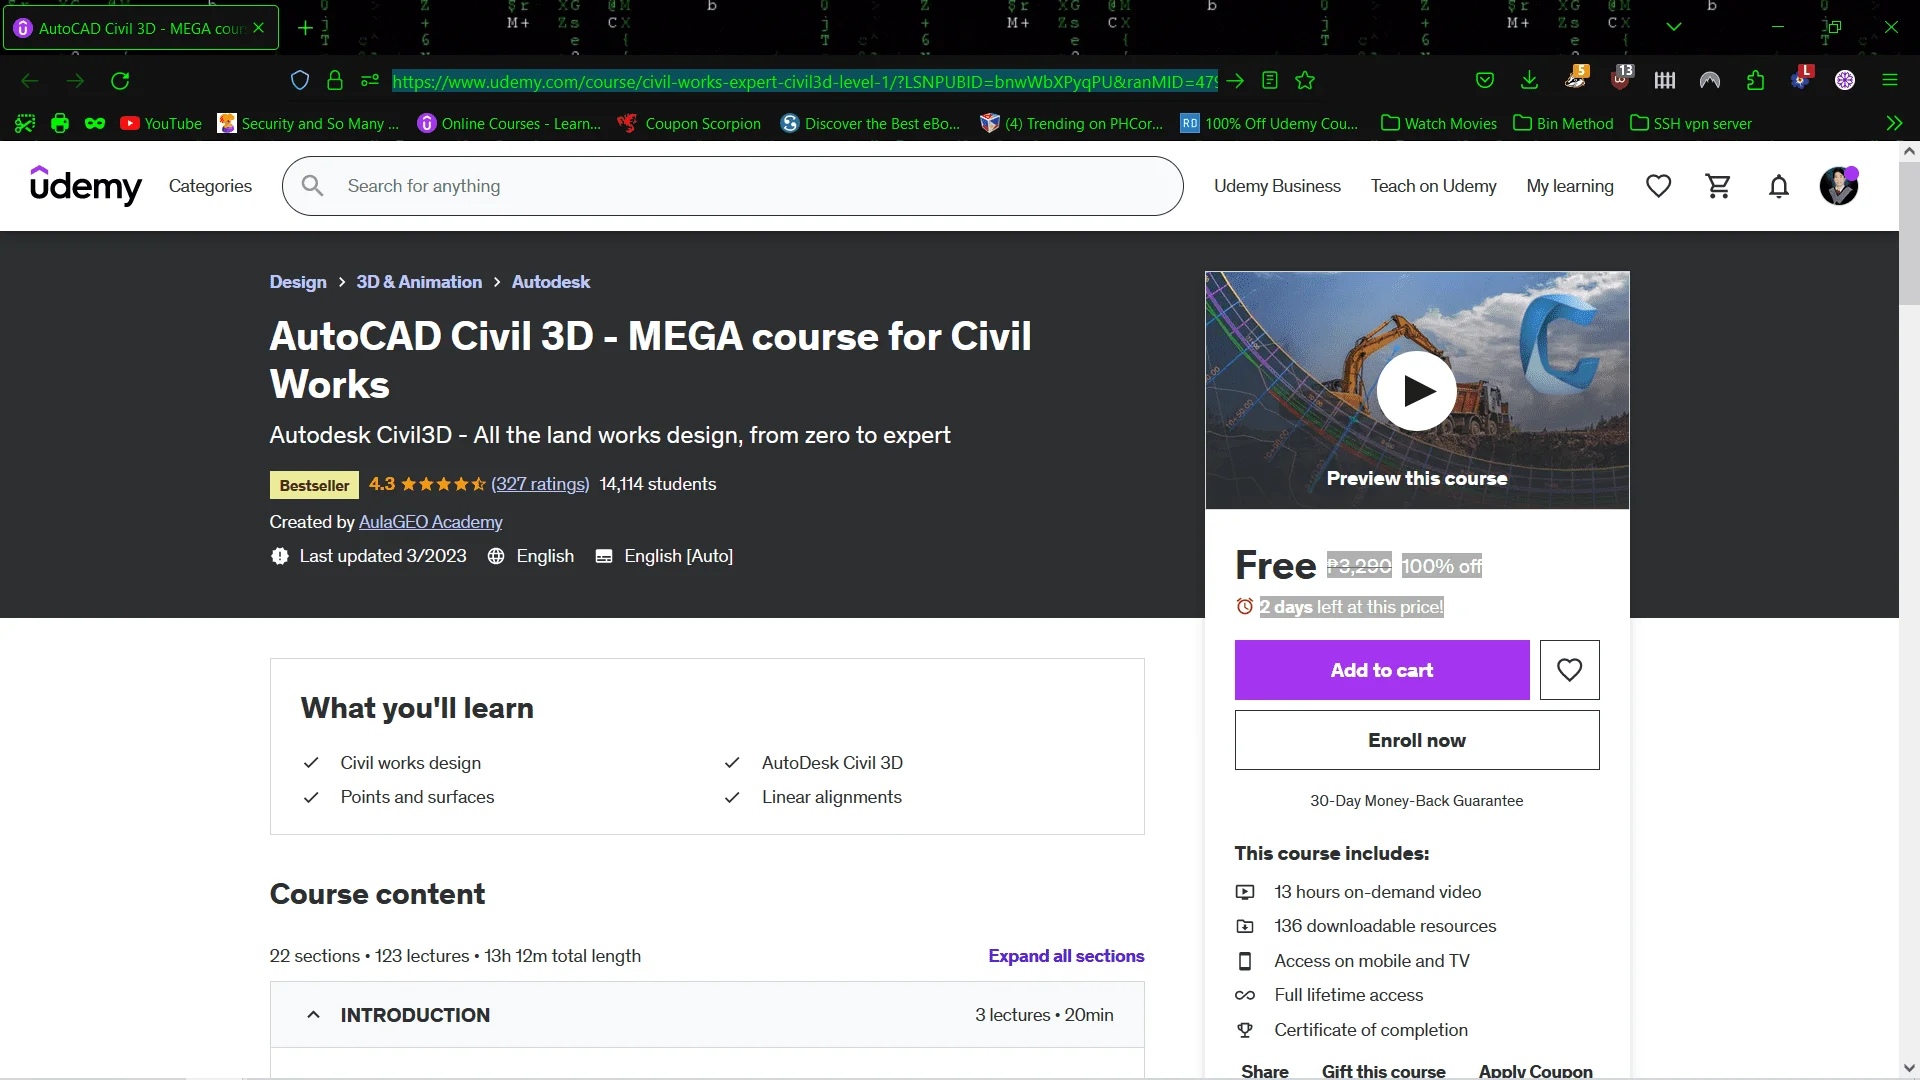The image size is (1920, 1080).
Task: Open the Online Courses - Learn bookmark
Action: pos(510,124)
